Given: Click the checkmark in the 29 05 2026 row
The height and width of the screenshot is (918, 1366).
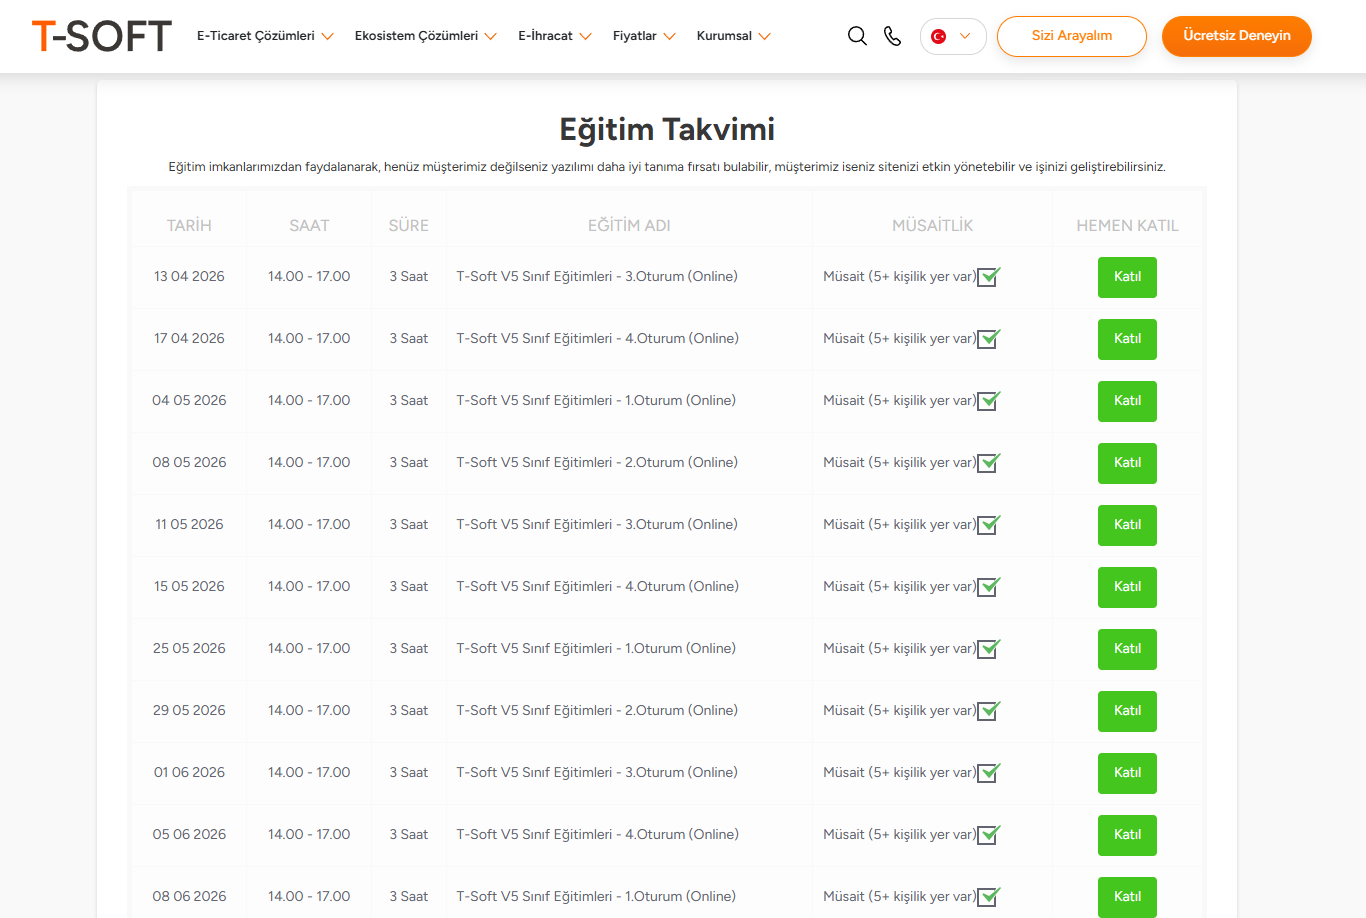Looking at the screenshot, I should point(988,711).
